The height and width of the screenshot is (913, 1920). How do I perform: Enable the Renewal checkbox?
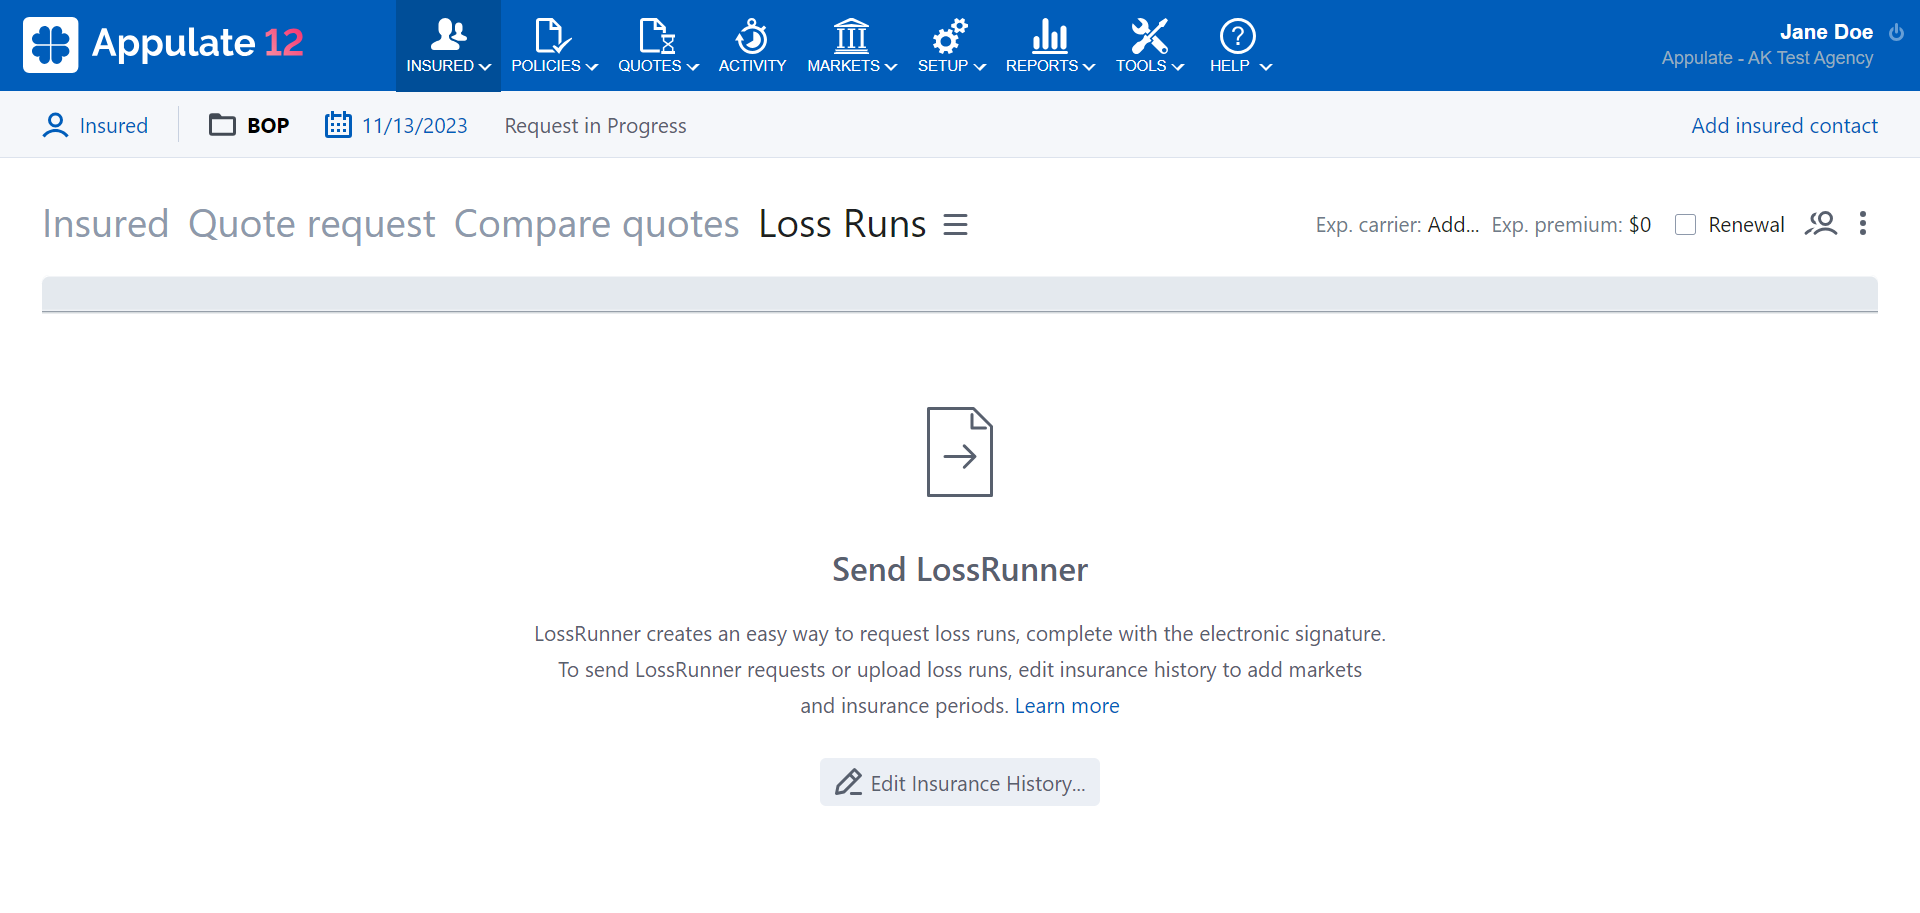[1687, 225]
